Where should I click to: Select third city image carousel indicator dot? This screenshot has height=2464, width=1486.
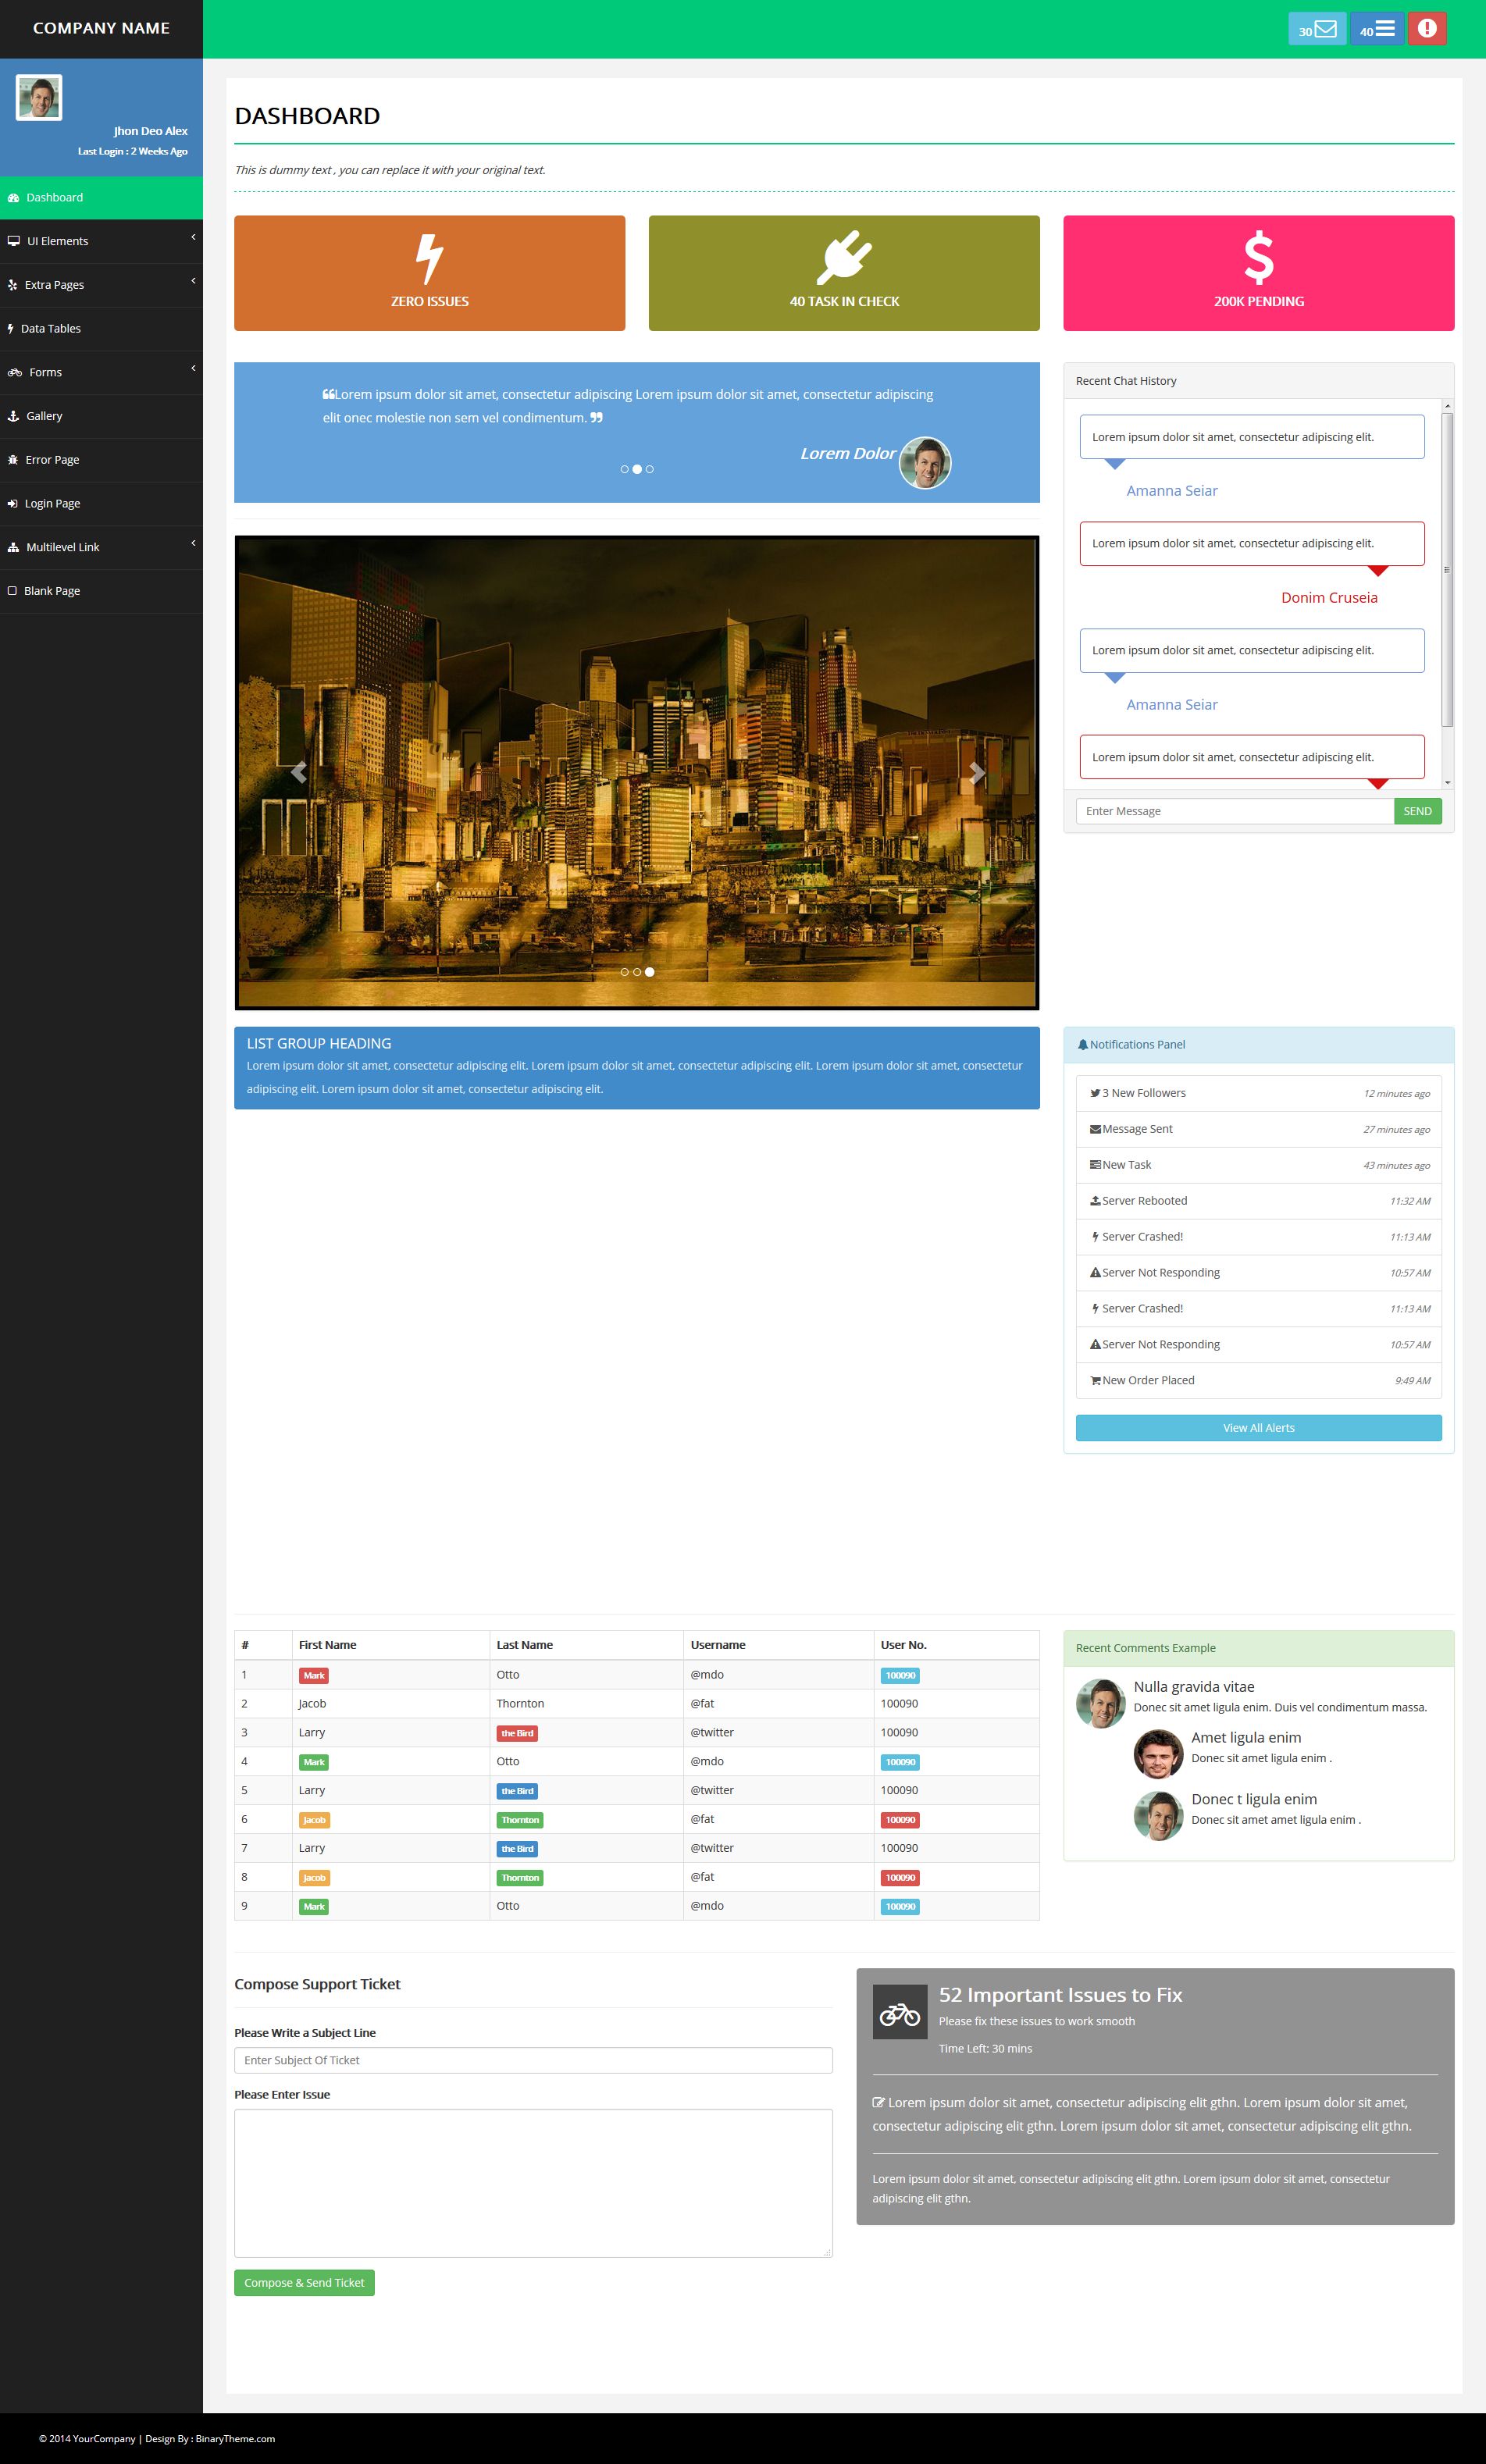pos(649,972)
